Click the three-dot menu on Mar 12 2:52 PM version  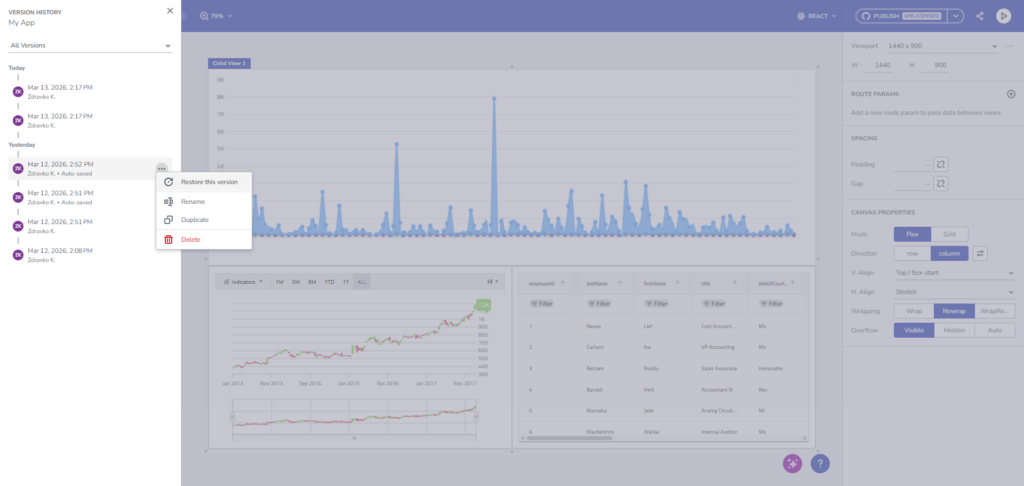[161, 168]
